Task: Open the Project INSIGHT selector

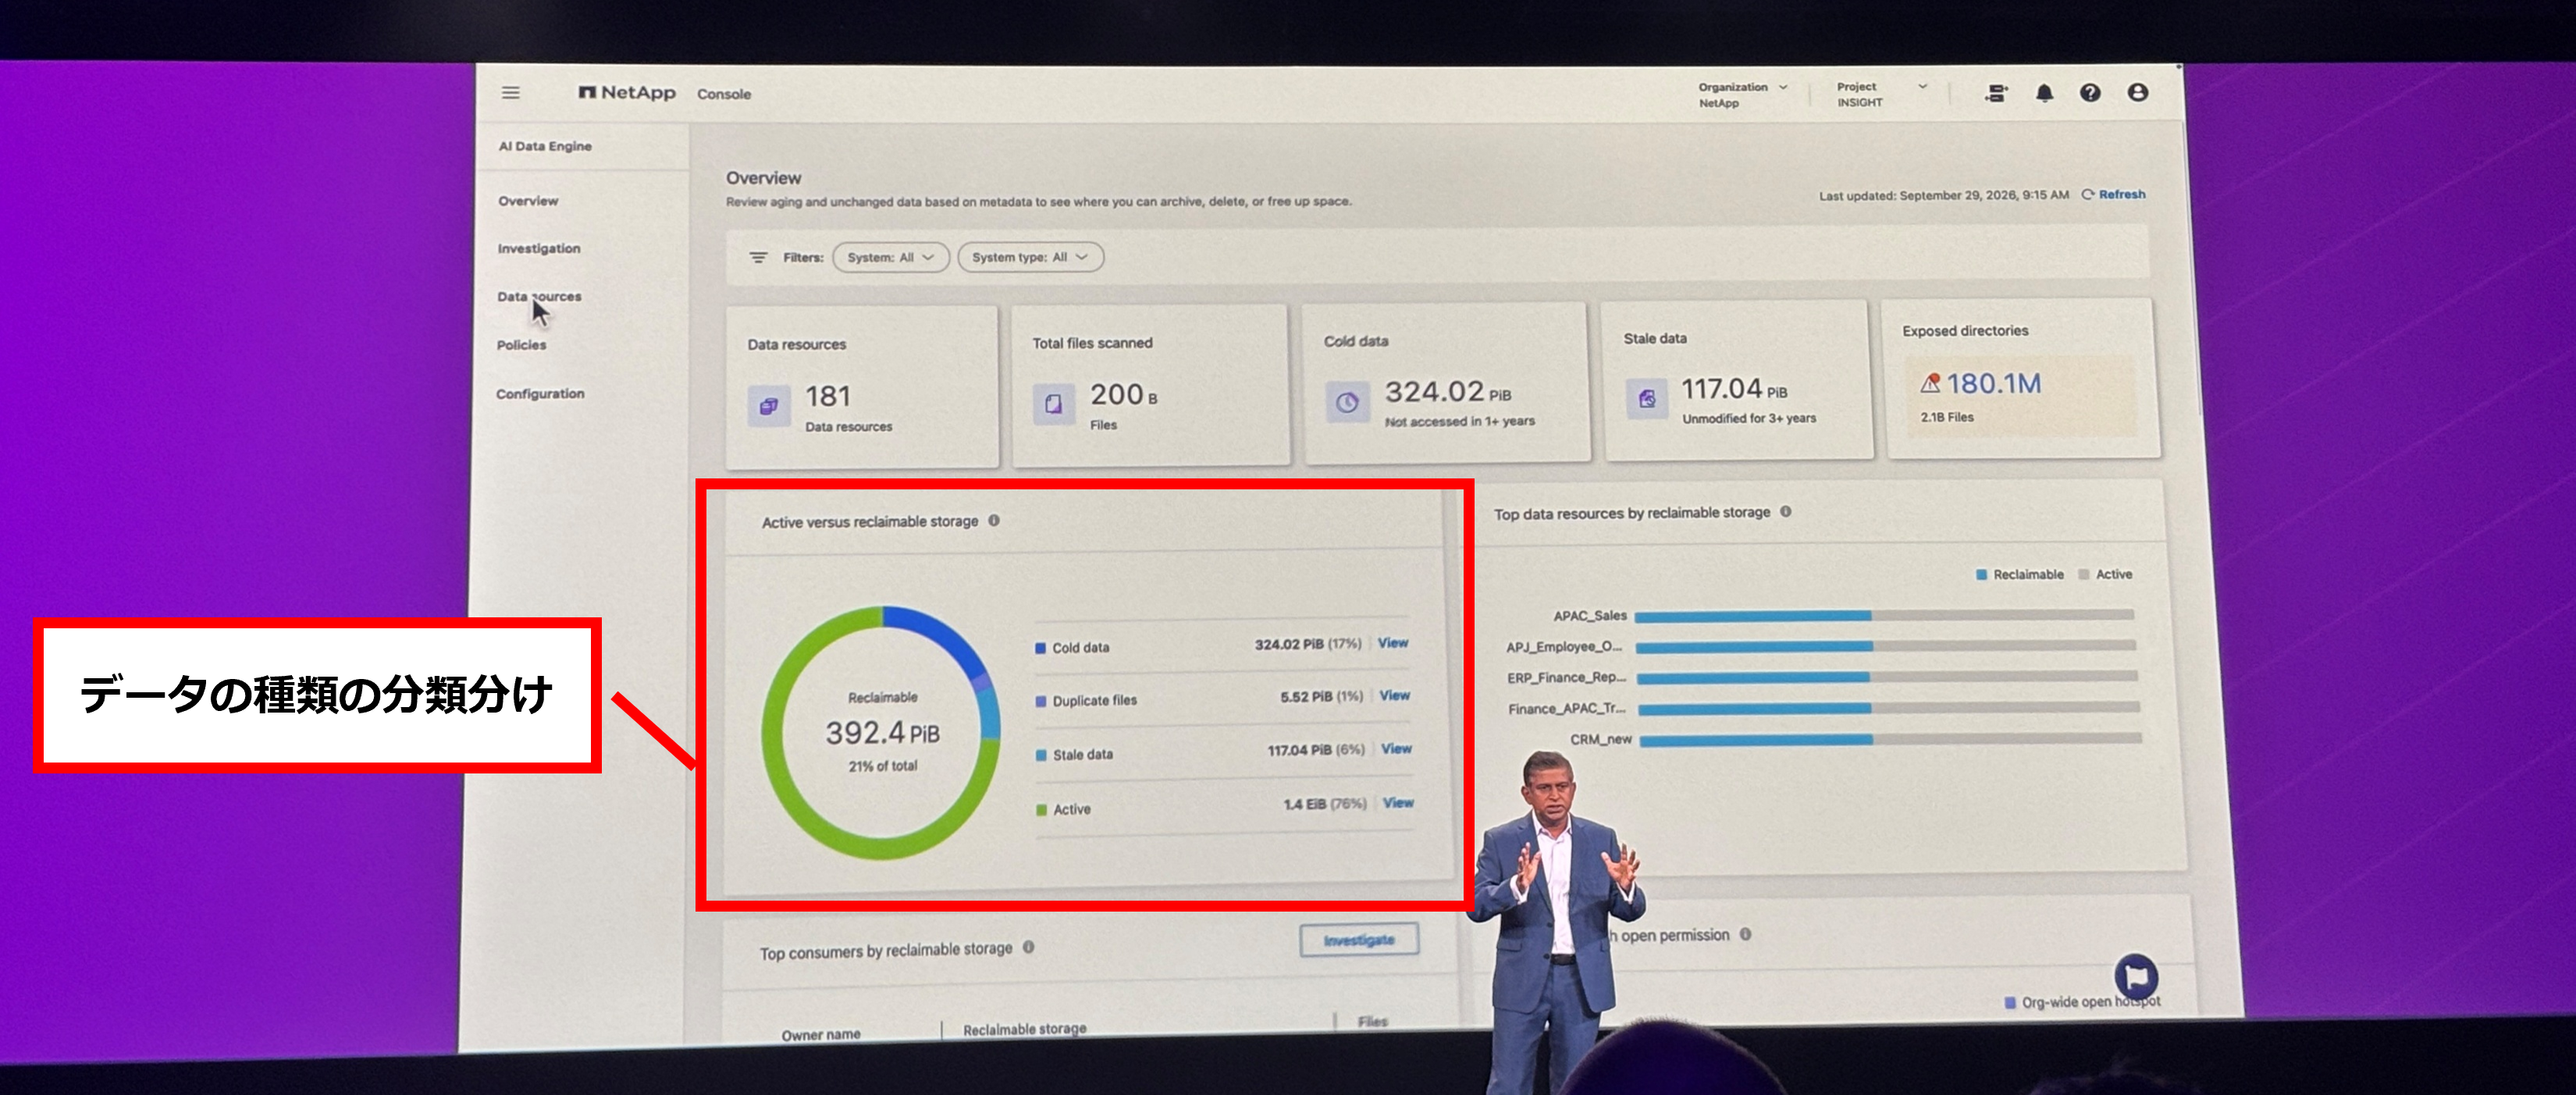Action: (x=1881, y=94)
